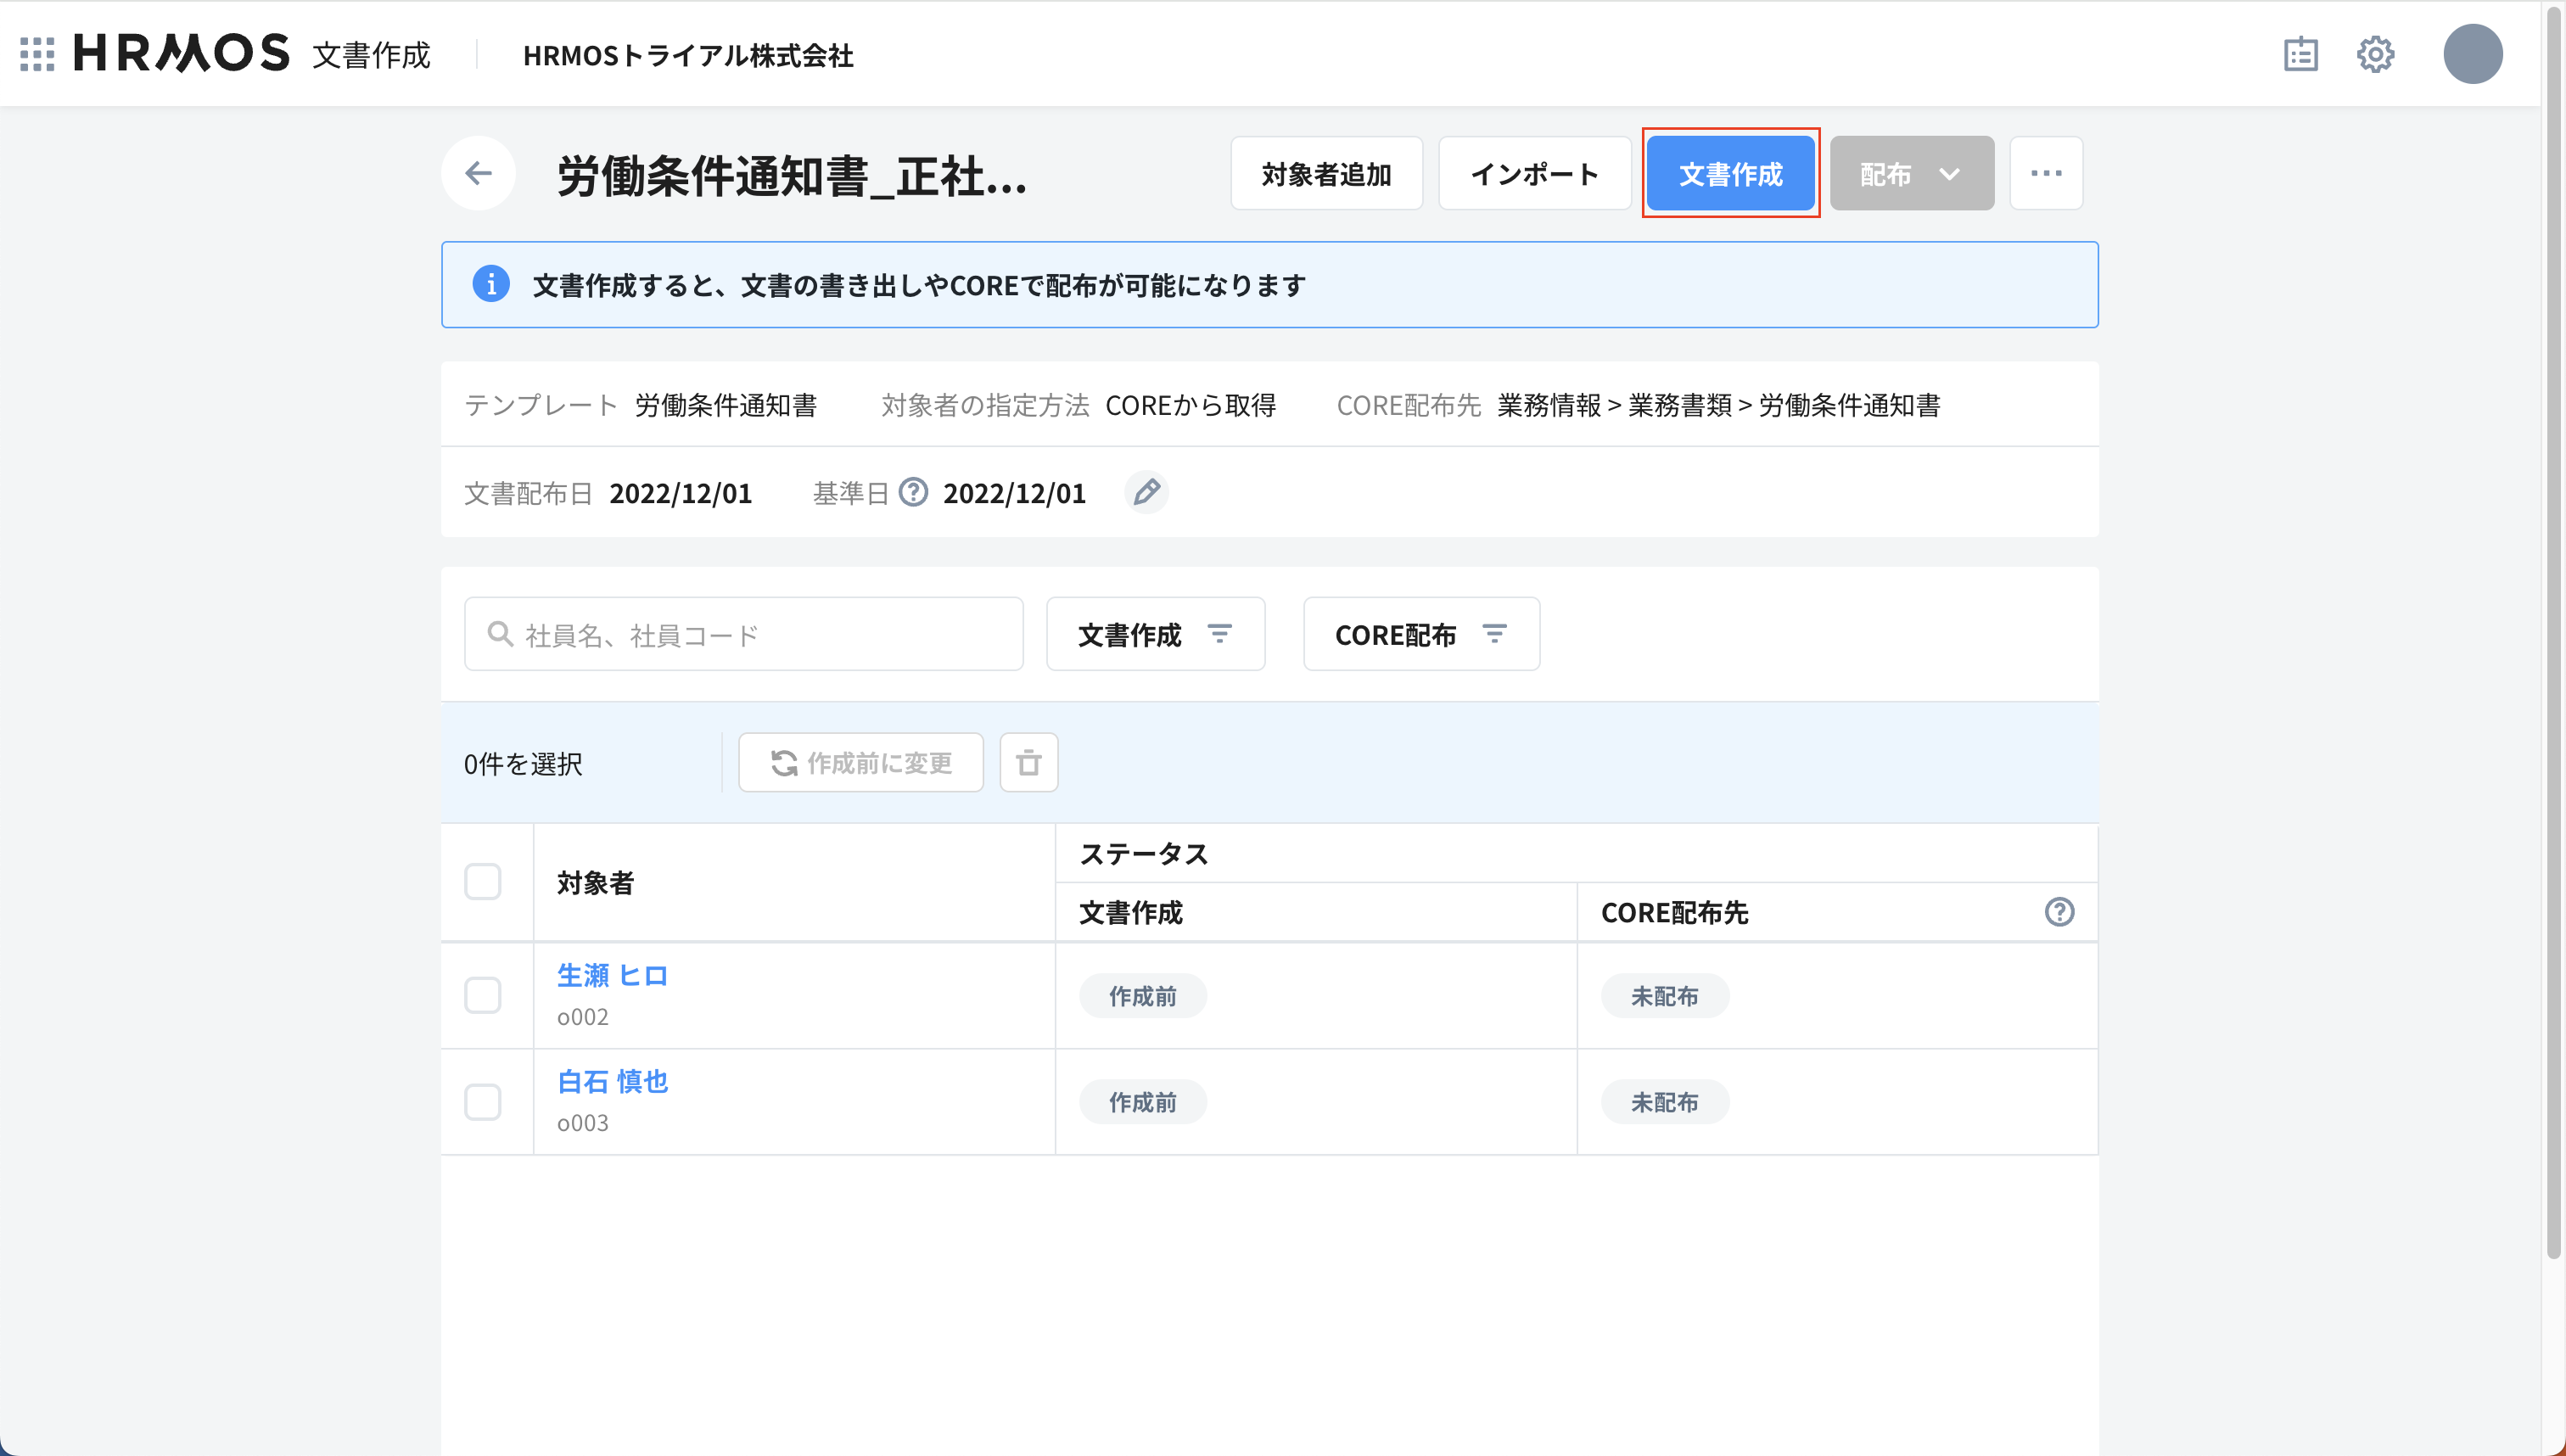Open the checklist icon in header

[2300, 54]
